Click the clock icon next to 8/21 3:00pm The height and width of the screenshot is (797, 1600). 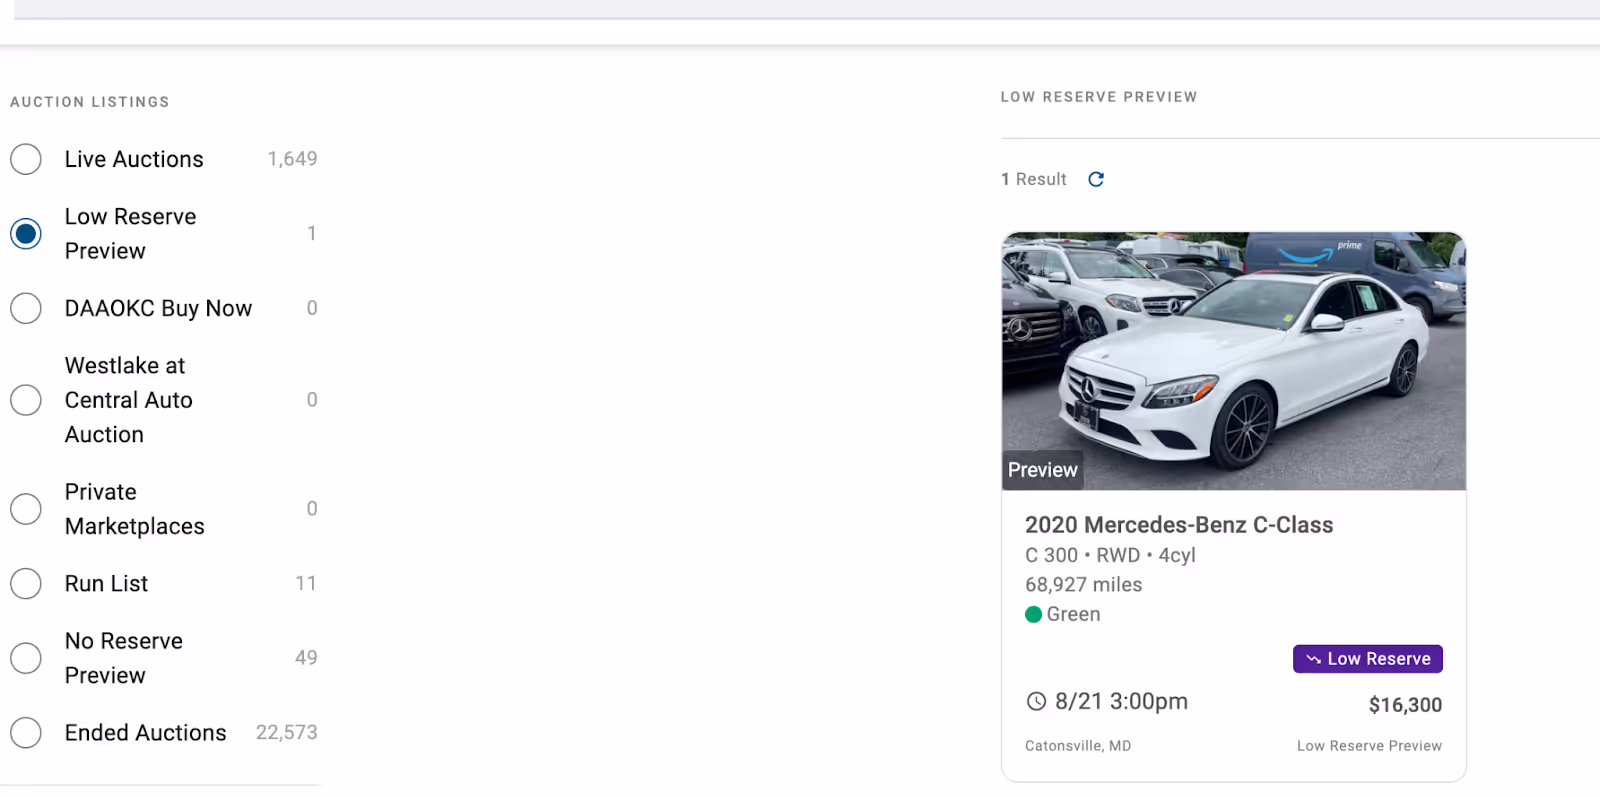pos(1037,702)
